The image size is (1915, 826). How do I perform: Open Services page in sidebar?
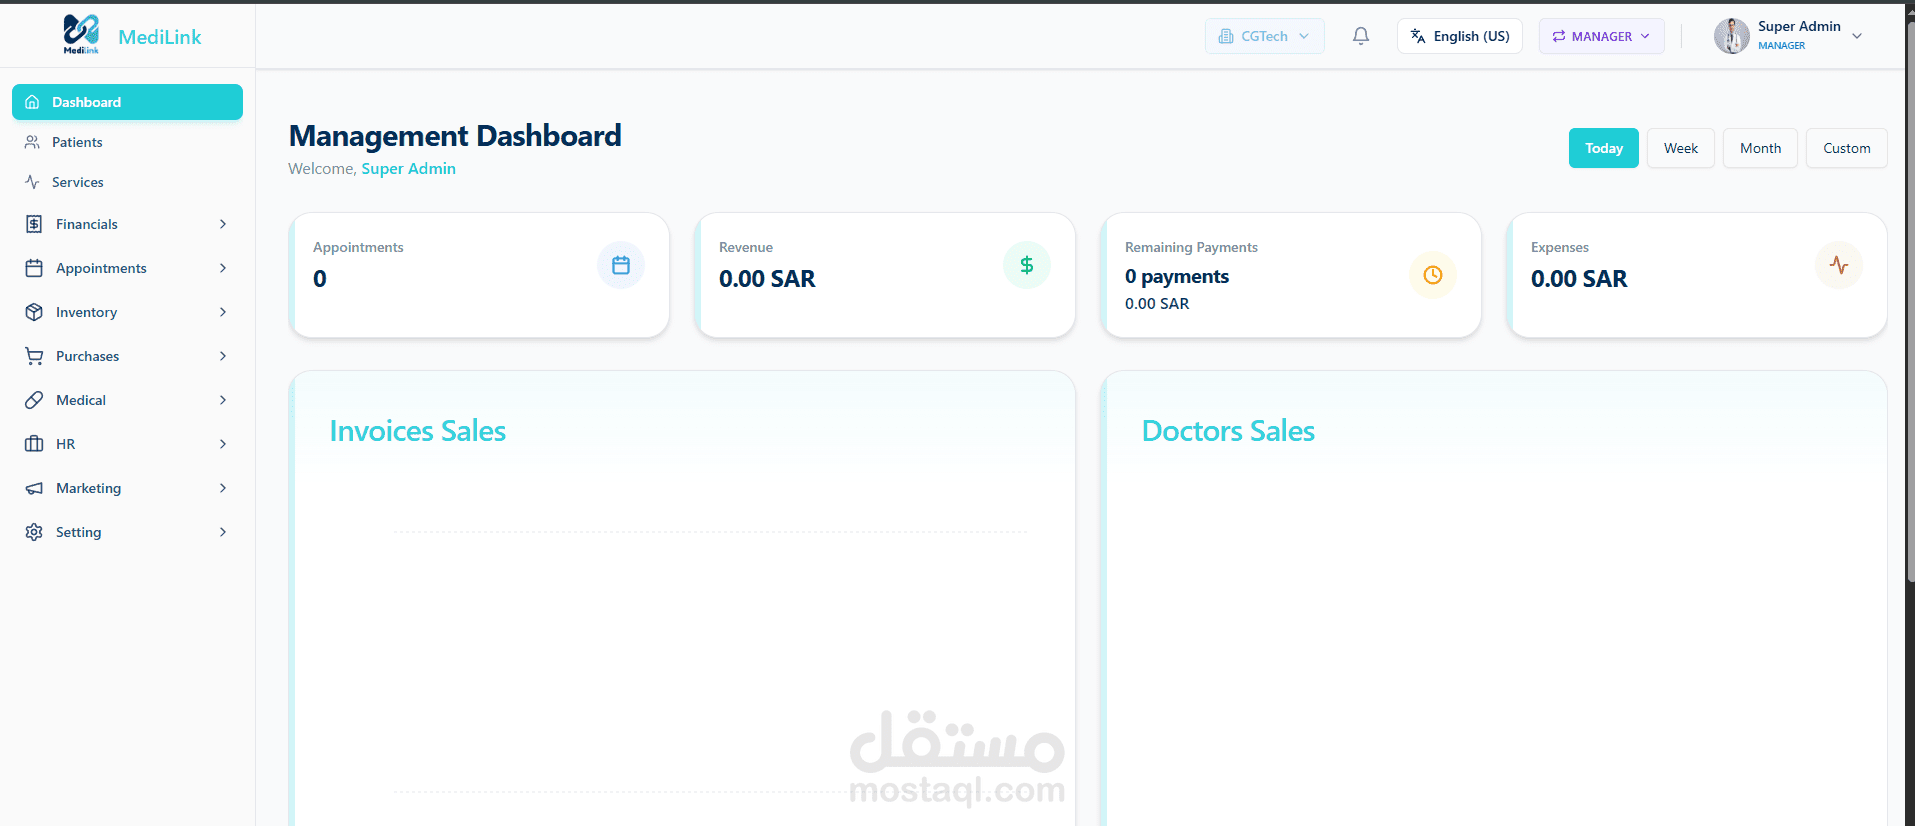(127, 182)
